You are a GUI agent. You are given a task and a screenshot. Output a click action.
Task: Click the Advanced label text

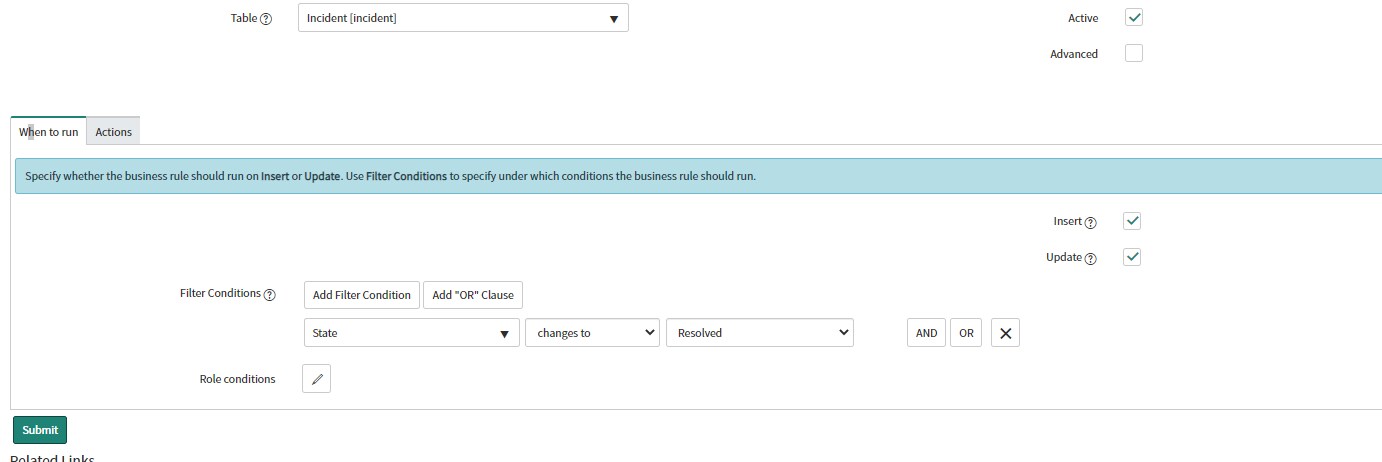(x=1073, y=54)
